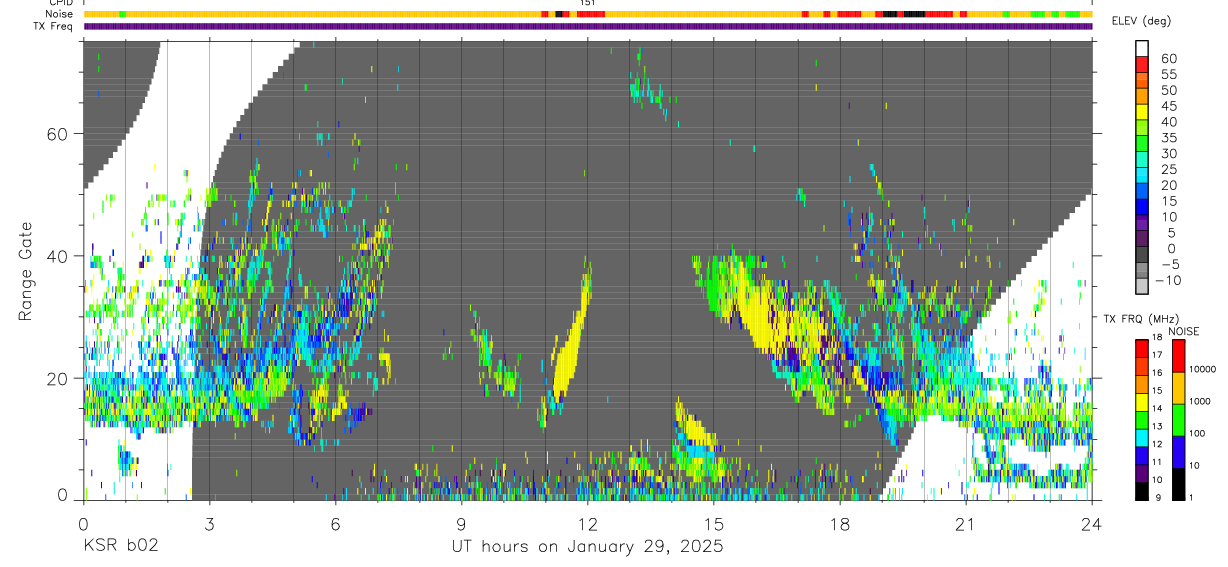Select the lightest gray bottom segment of ELEV bar

click(1142, 286)
